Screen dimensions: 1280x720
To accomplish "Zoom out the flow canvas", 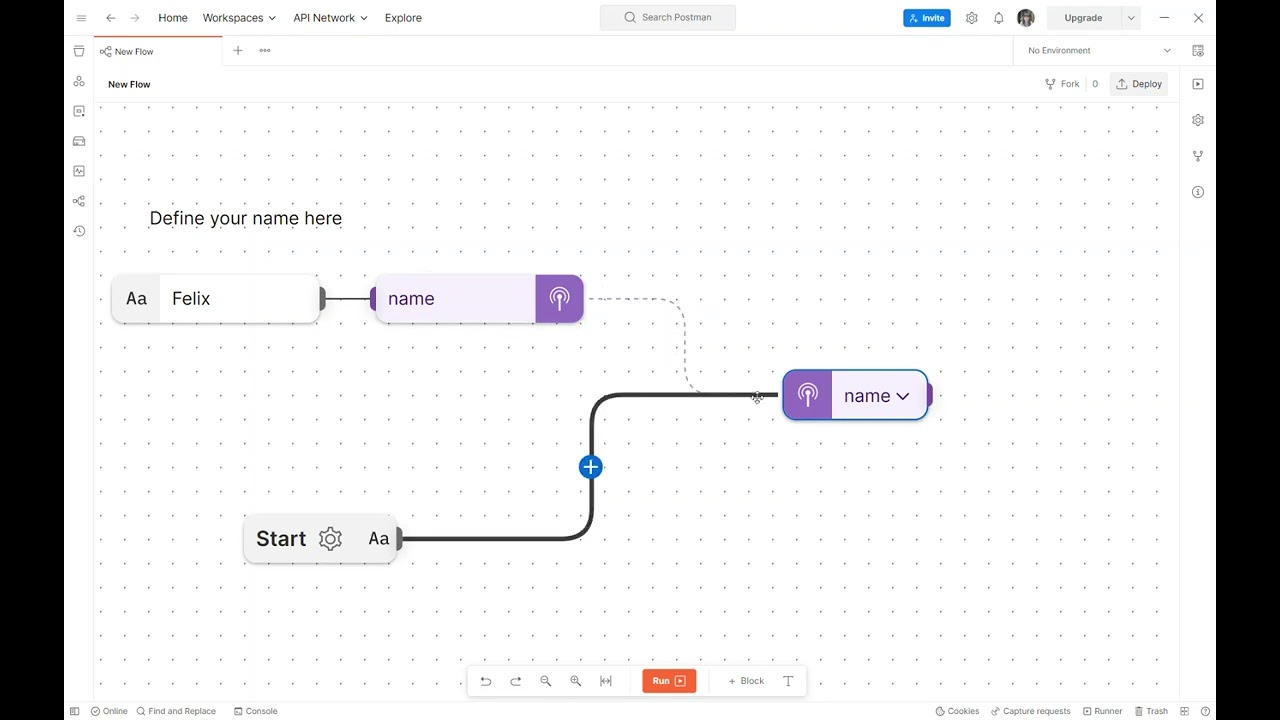I will pos(546,681).
